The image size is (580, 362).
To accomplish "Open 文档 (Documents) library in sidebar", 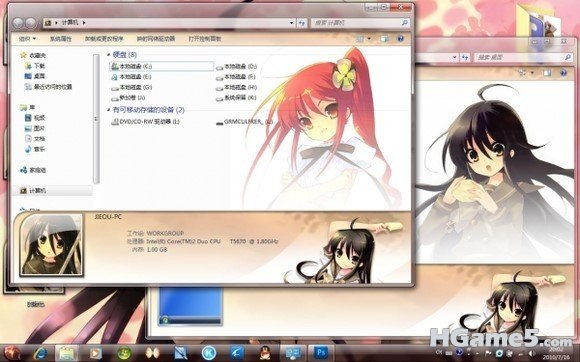I will pyautogui.click(x=35, y=139).
